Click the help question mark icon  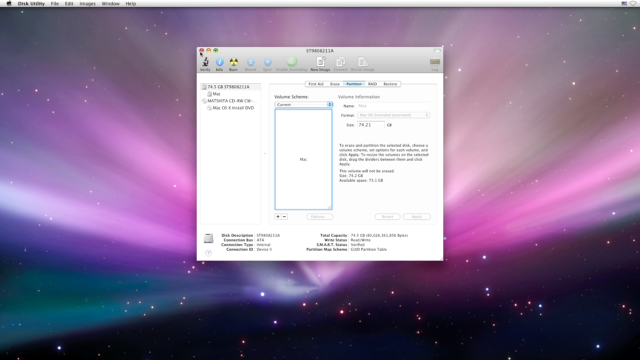(x=209, y=253)
